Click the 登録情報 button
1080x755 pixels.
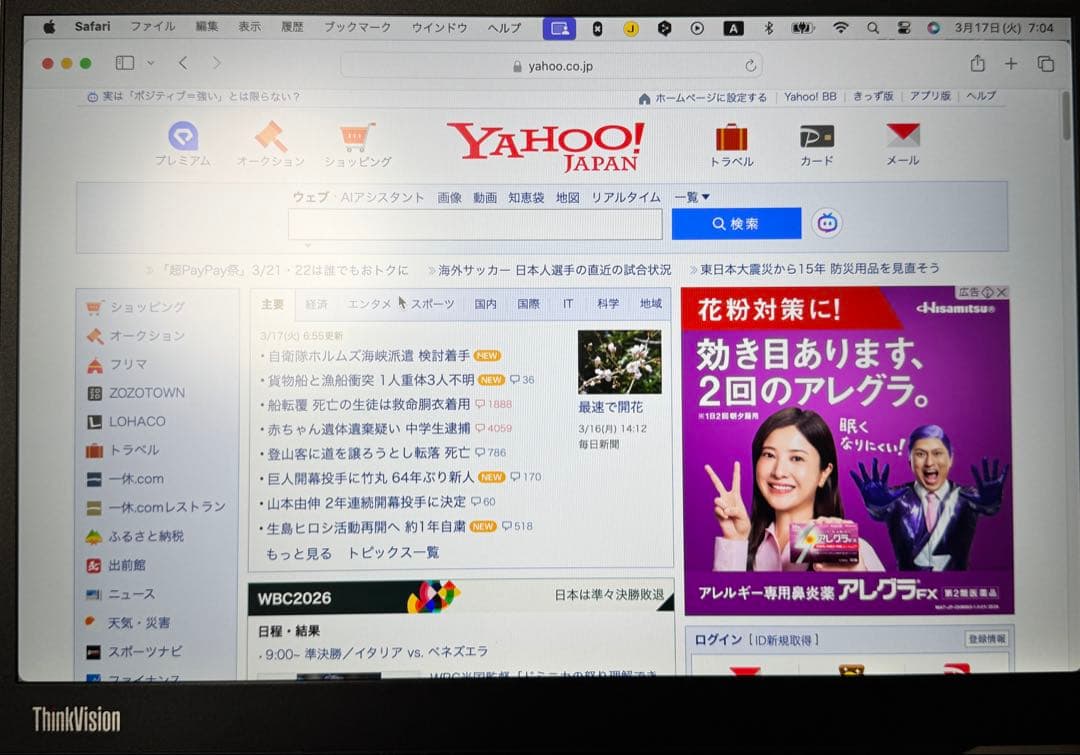click(986, 639)
